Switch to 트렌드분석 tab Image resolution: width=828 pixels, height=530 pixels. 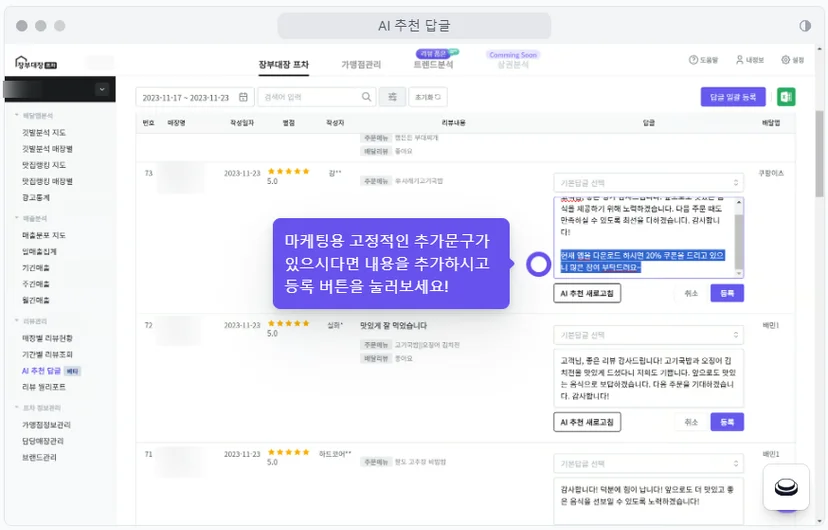point(433,64)
